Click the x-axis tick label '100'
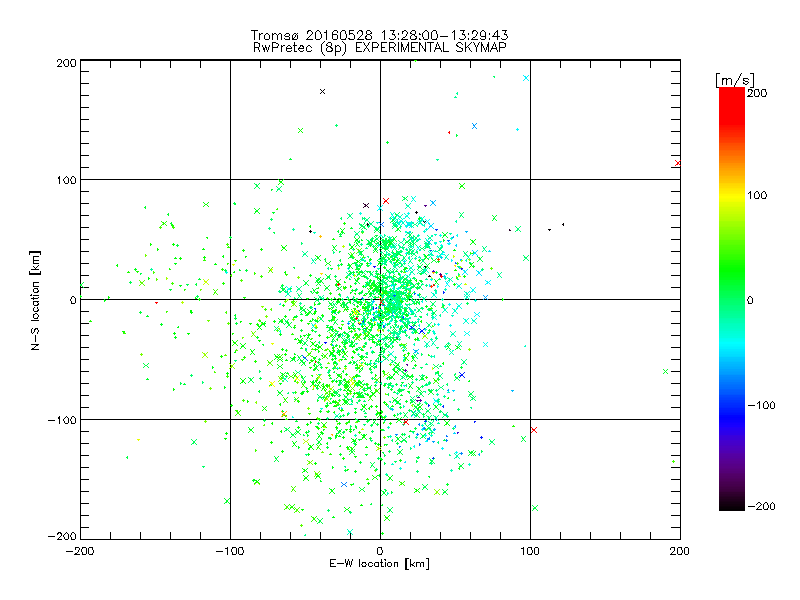Screen dimensions: 800x600 click(530, 551)
